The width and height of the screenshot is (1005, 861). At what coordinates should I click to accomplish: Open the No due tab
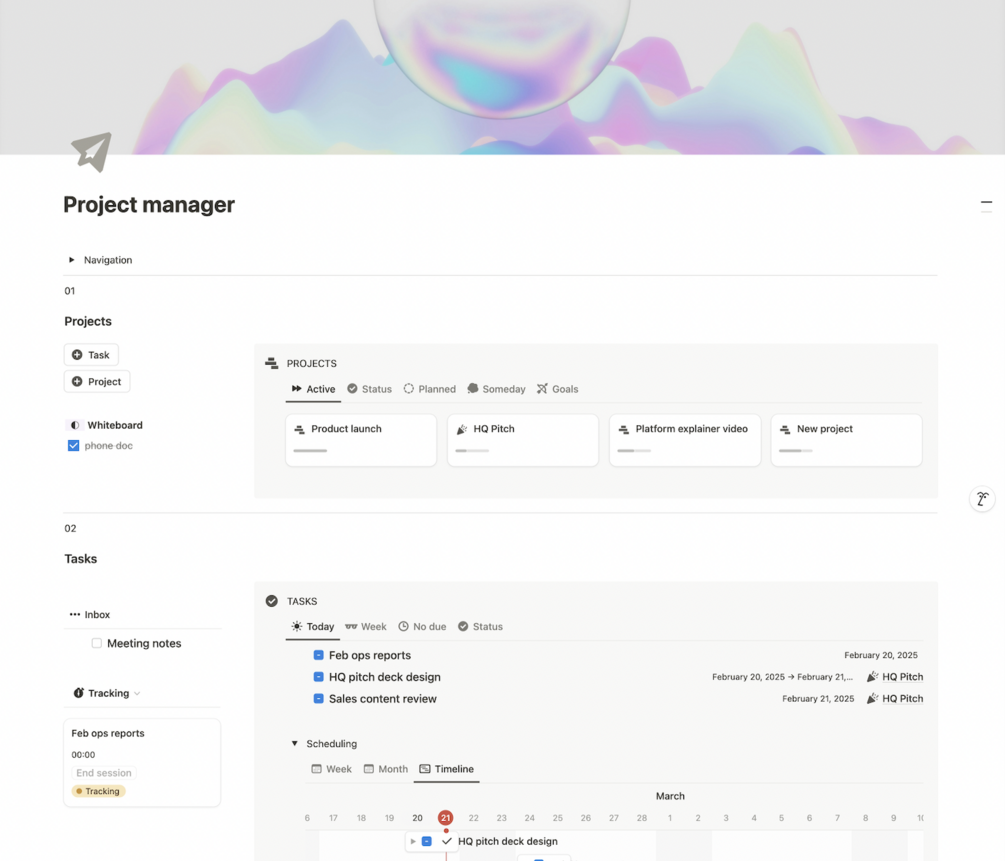pos(422,626)
